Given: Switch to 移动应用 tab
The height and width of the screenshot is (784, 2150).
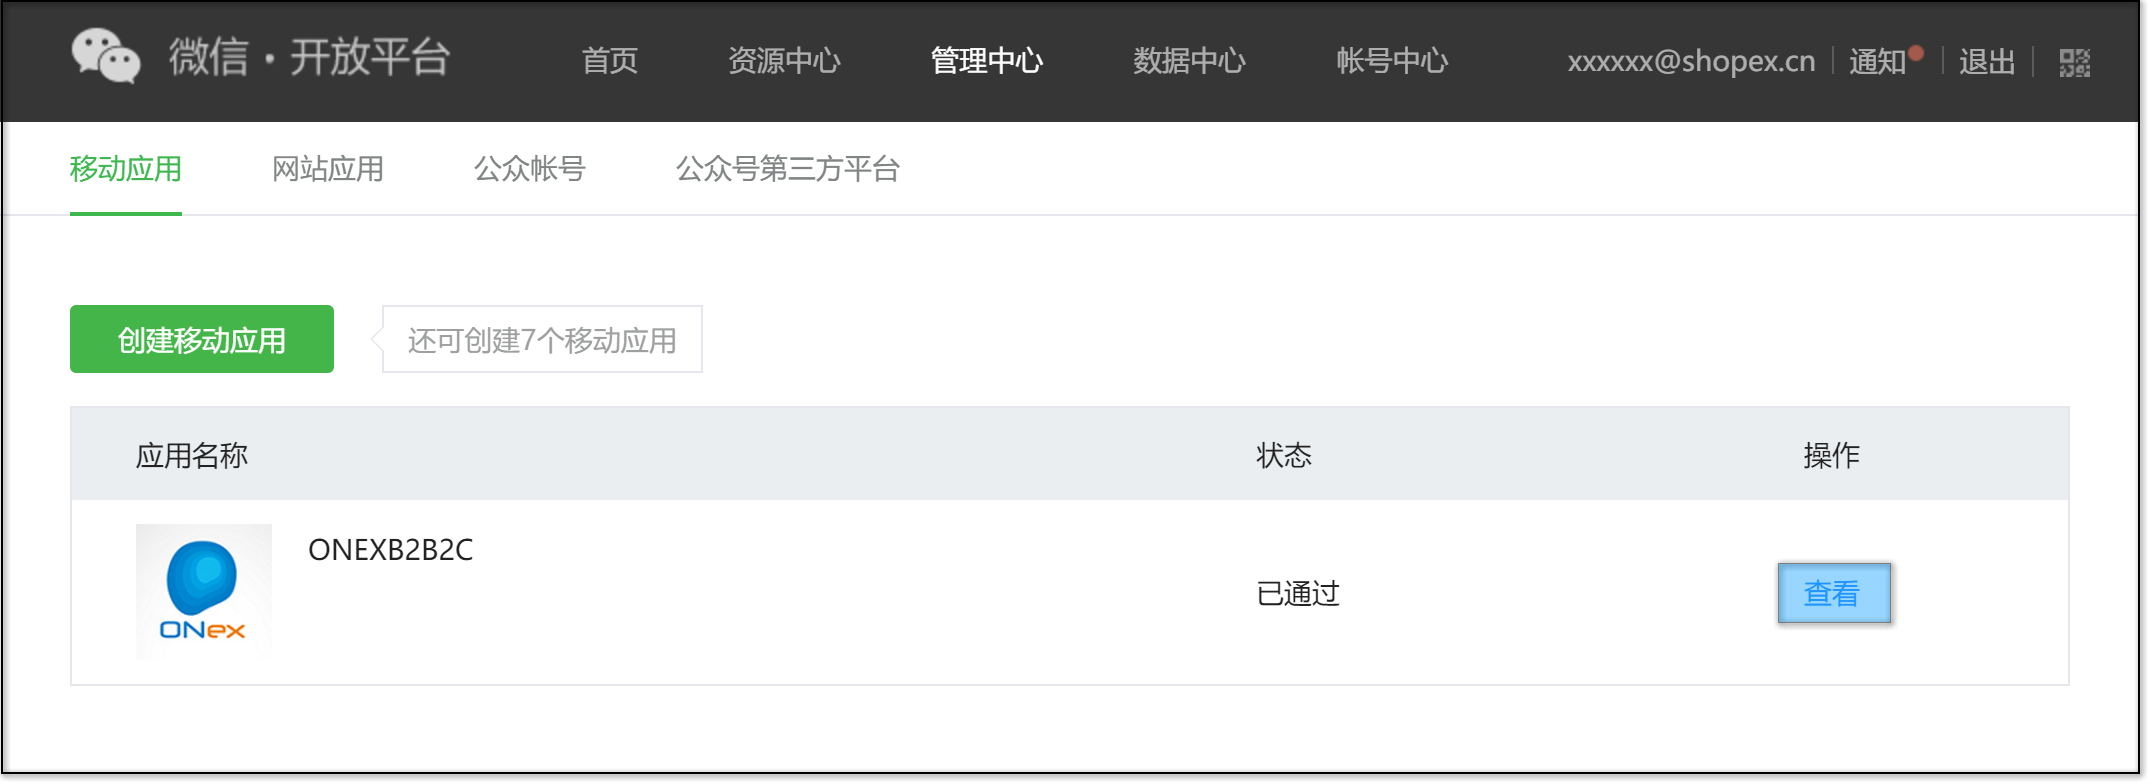Looking at the screenshot, I should pos(126,169).
